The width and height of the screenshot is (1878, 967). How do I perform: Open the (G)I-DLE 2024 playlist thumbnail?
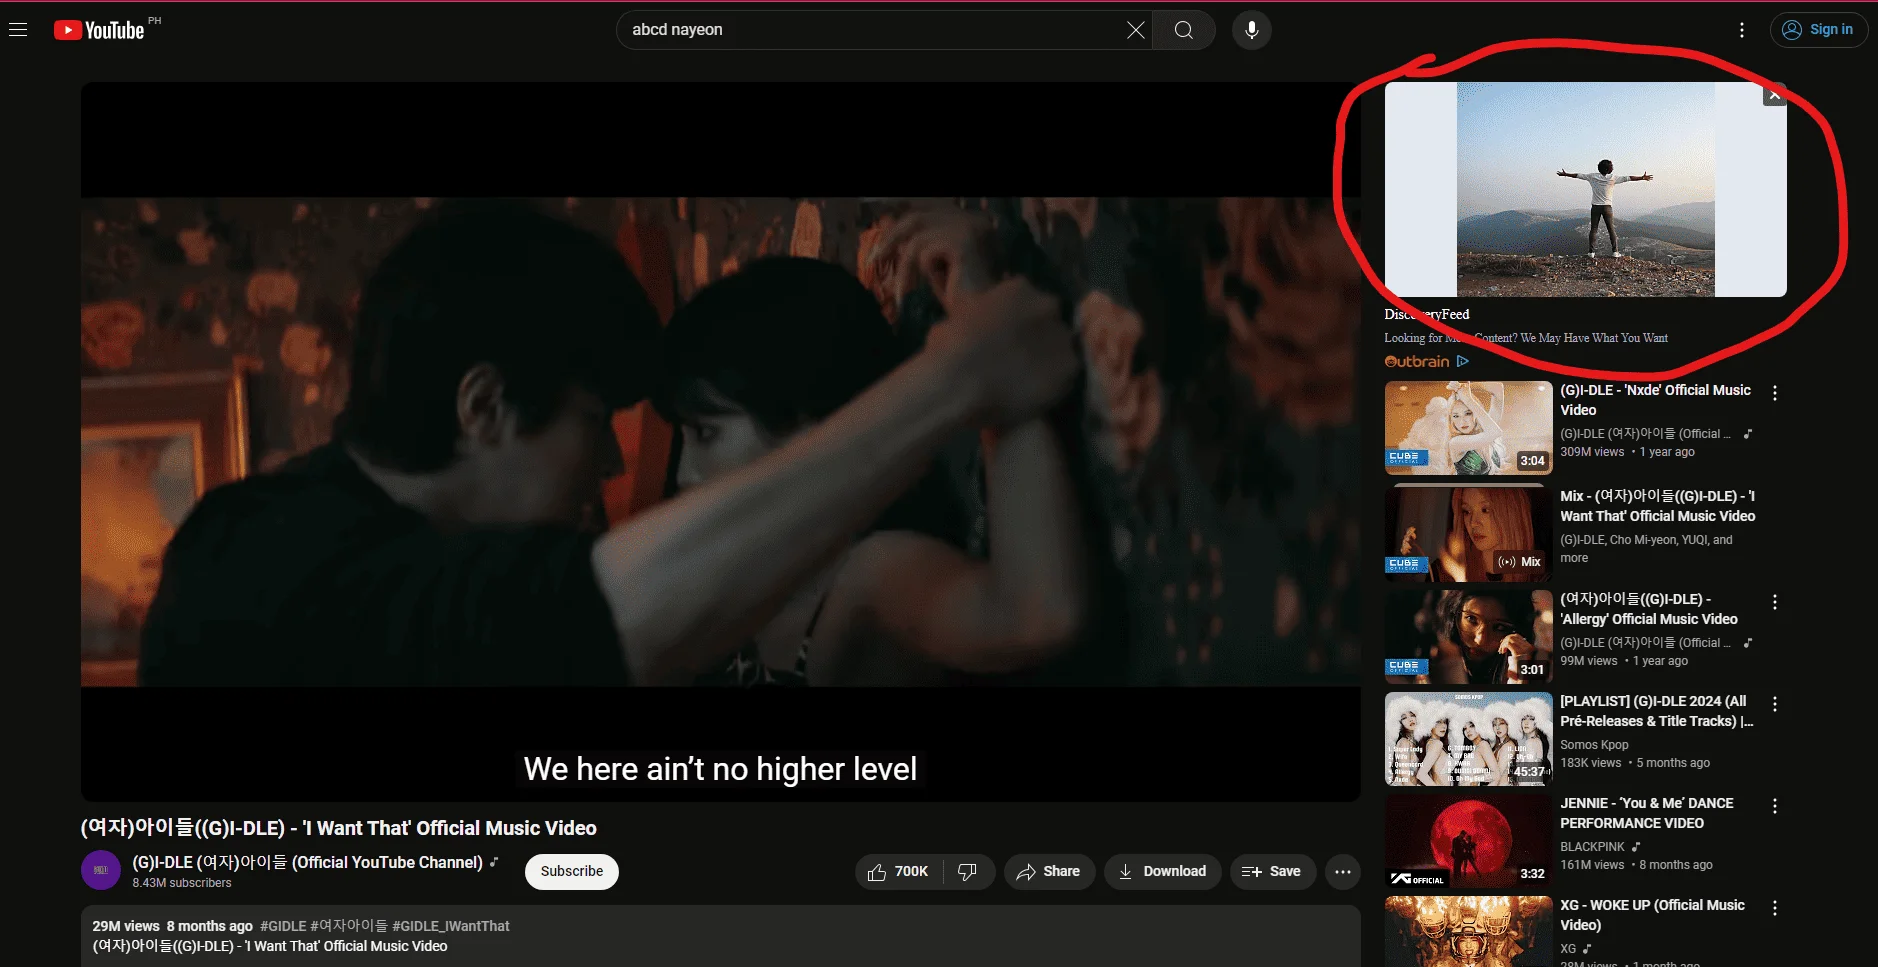[1468, 739]
